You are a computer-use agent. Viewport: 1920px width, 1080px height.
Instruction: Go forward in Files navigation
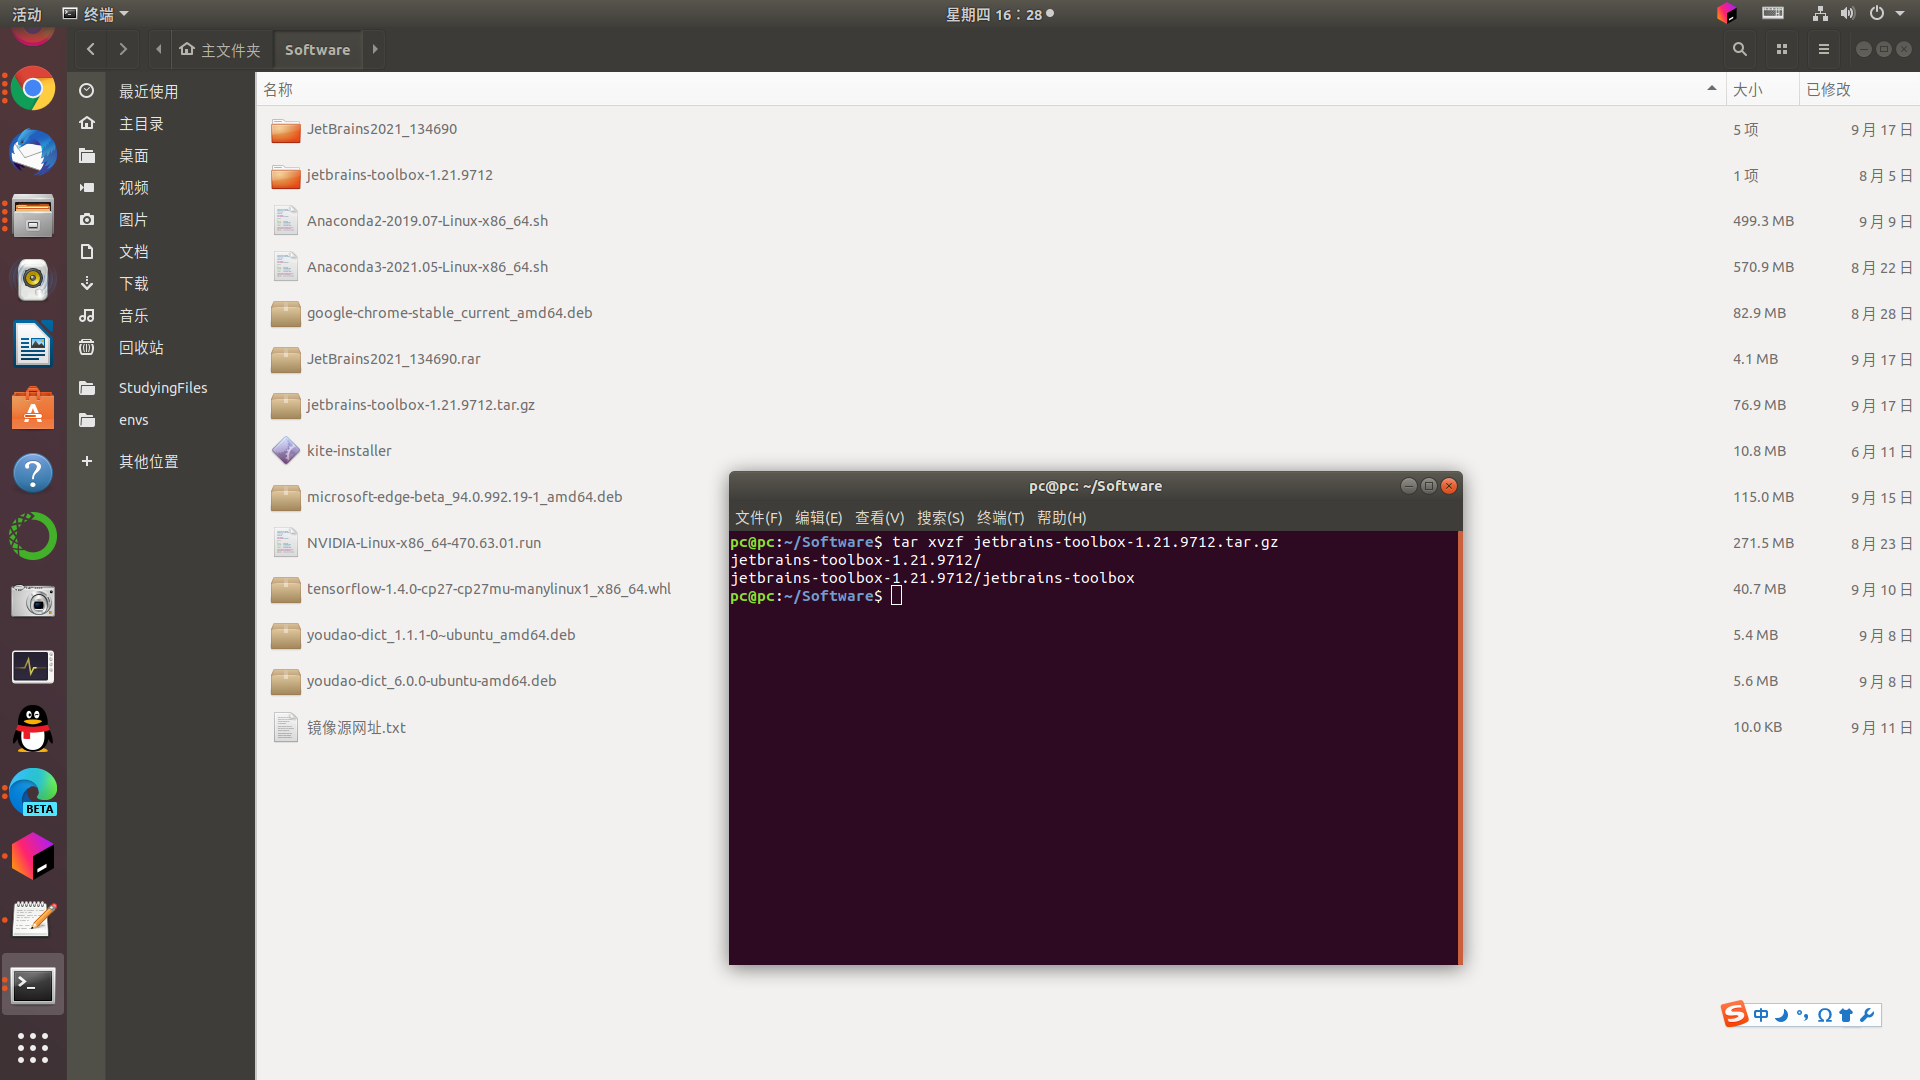pyautogui.click(x=123, y=49)
